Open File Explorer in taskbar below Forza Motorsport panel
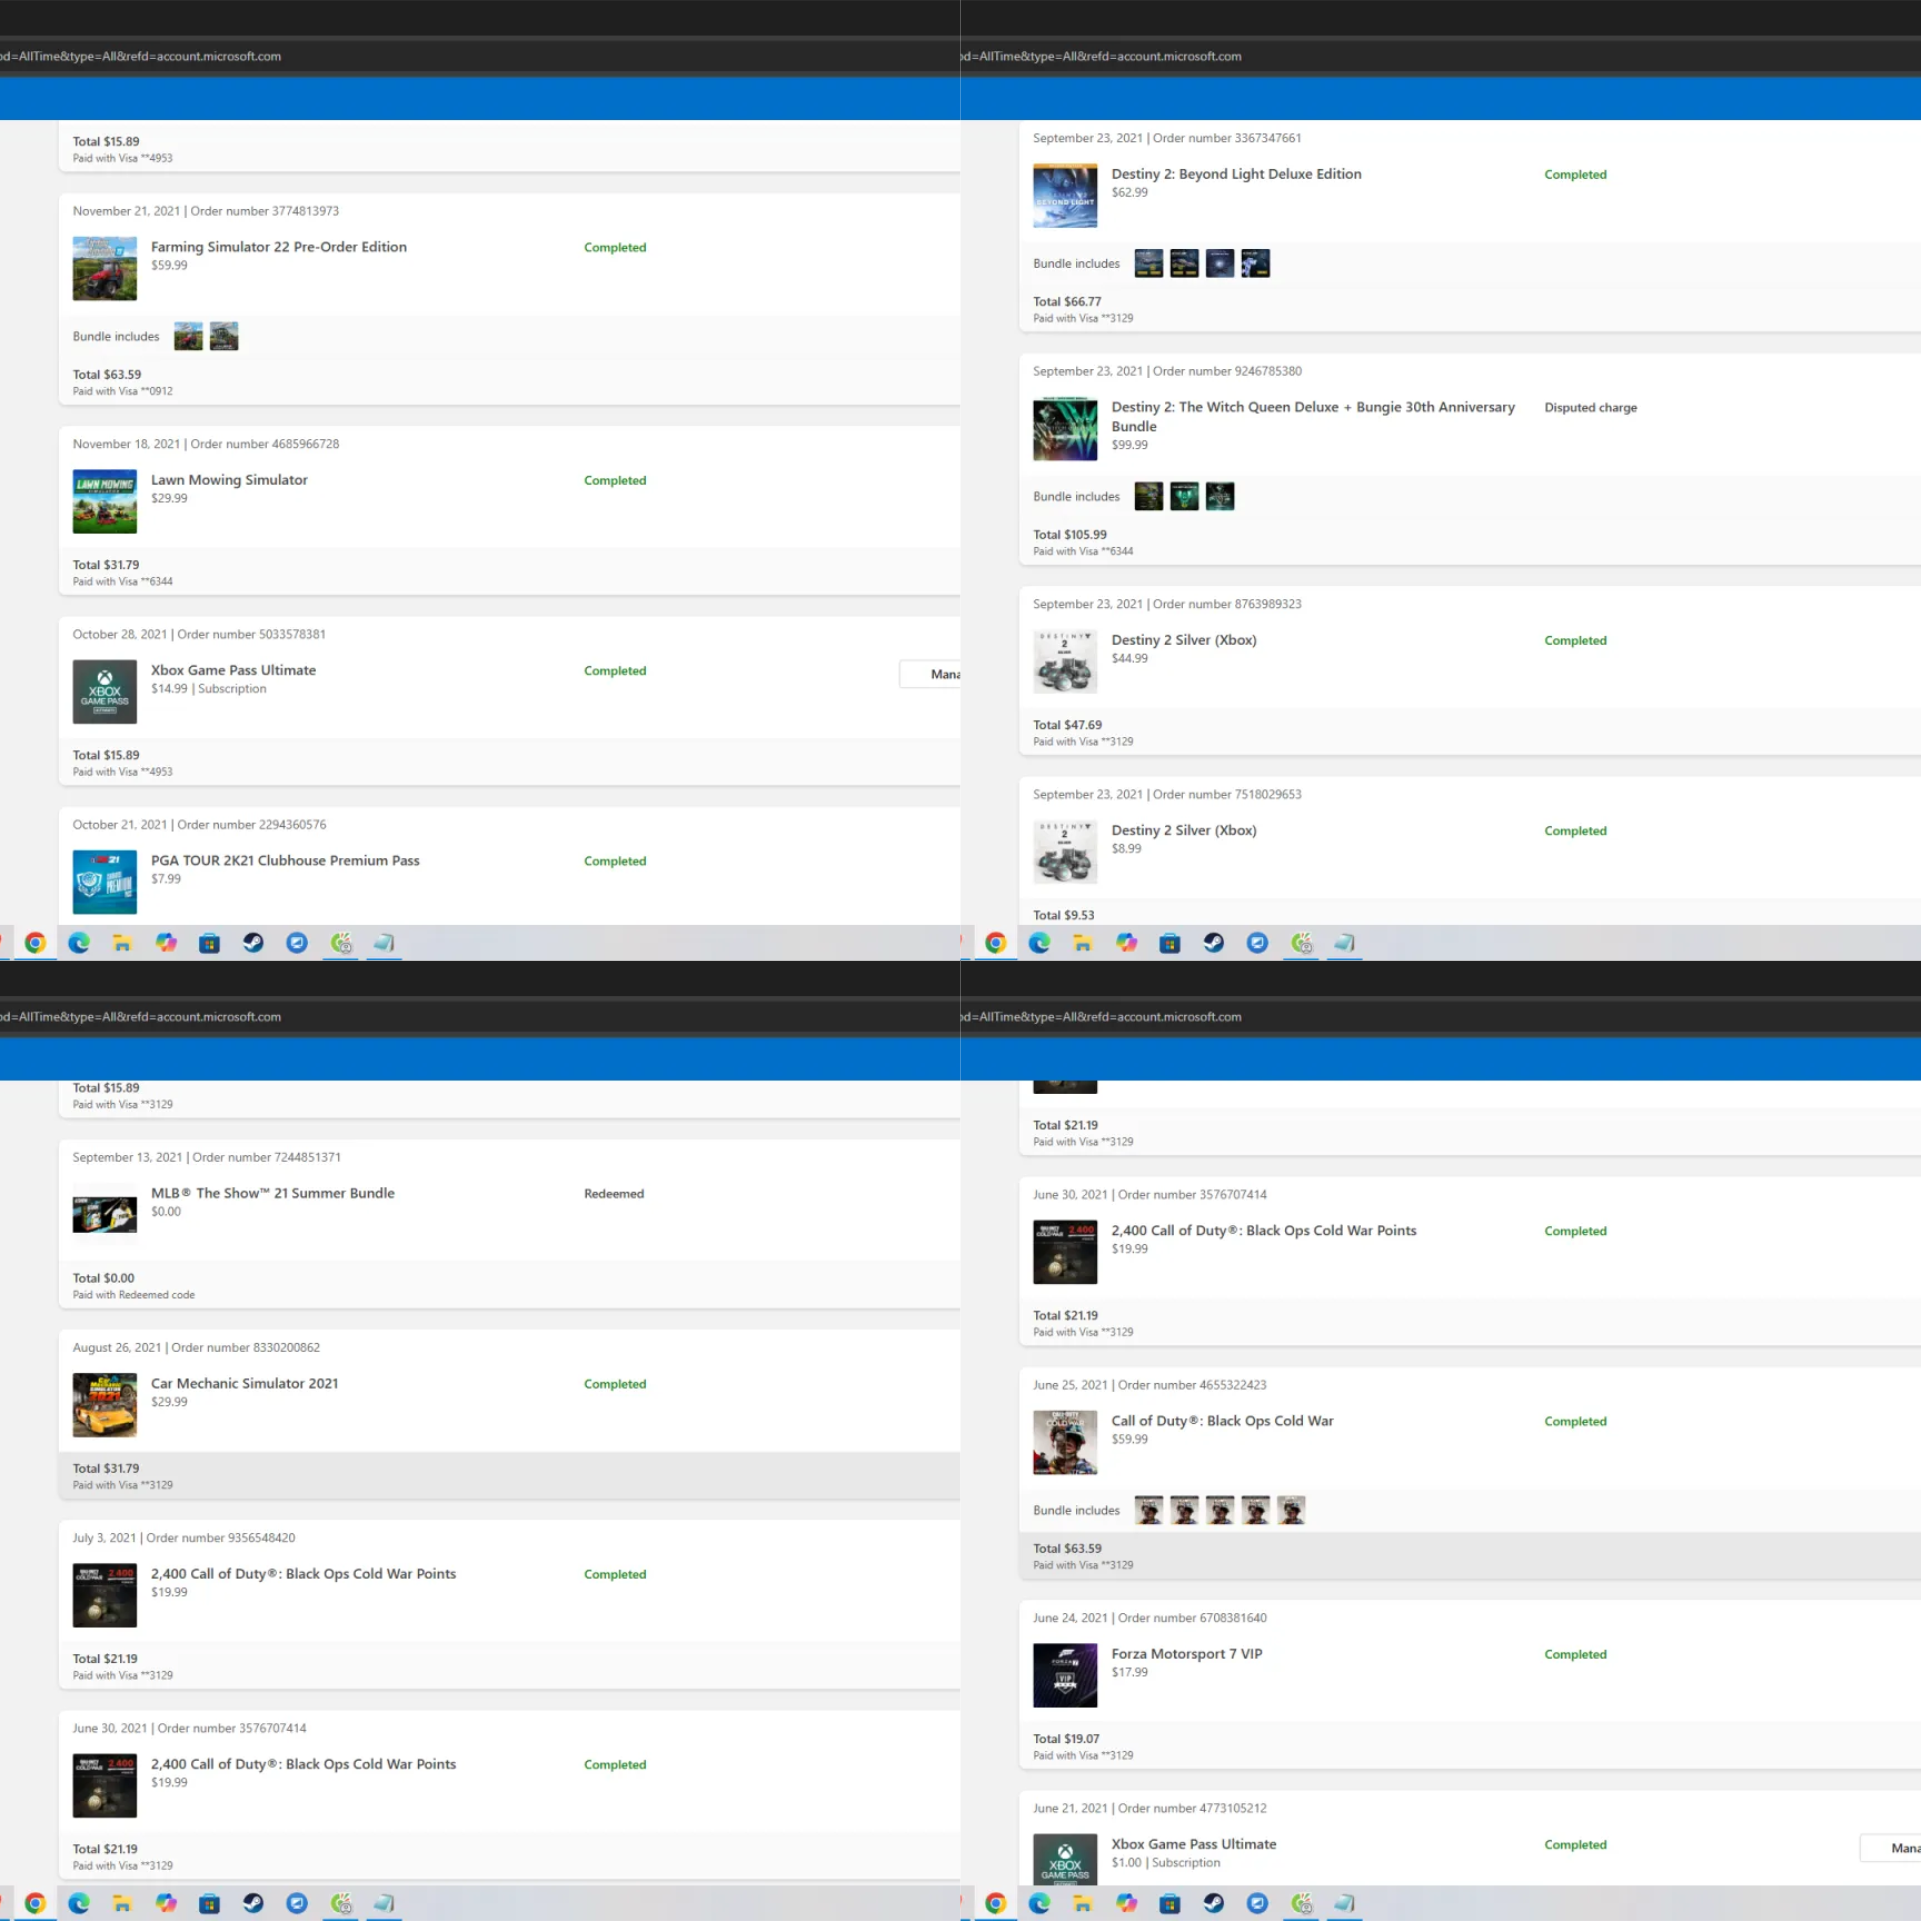 click(1082, 1902)
